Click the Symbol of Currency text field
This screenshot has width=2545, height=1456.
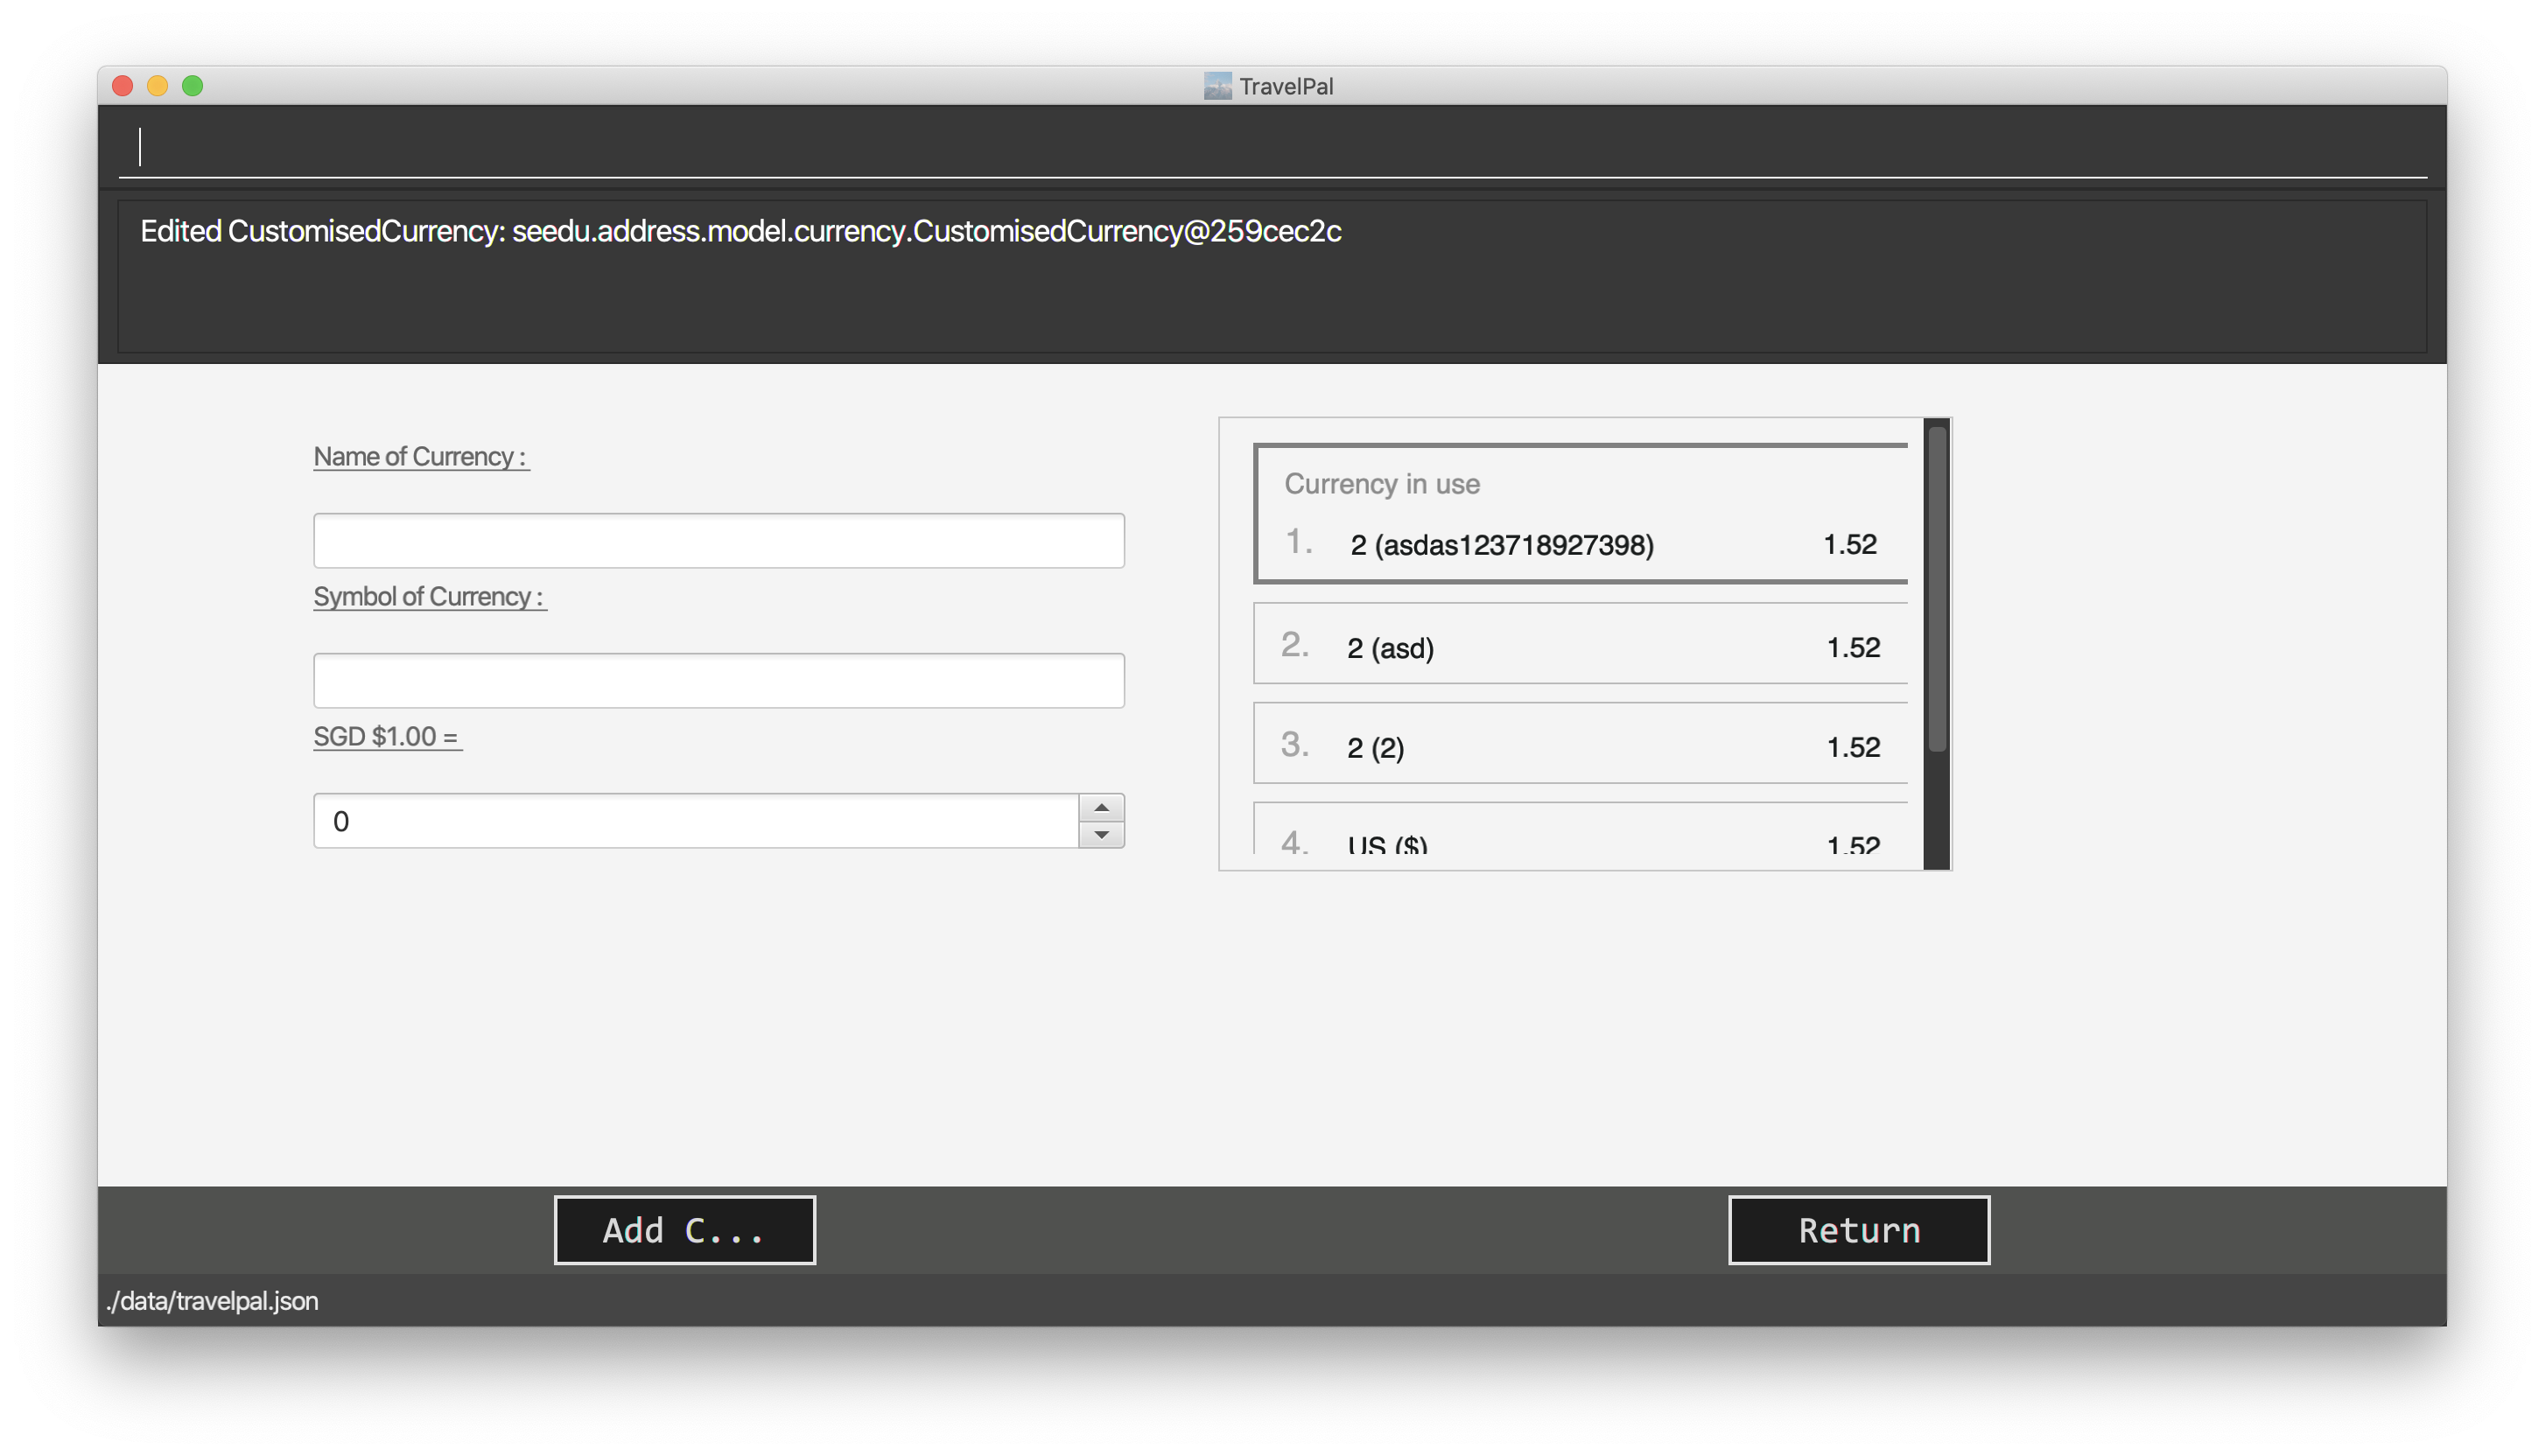718,681
